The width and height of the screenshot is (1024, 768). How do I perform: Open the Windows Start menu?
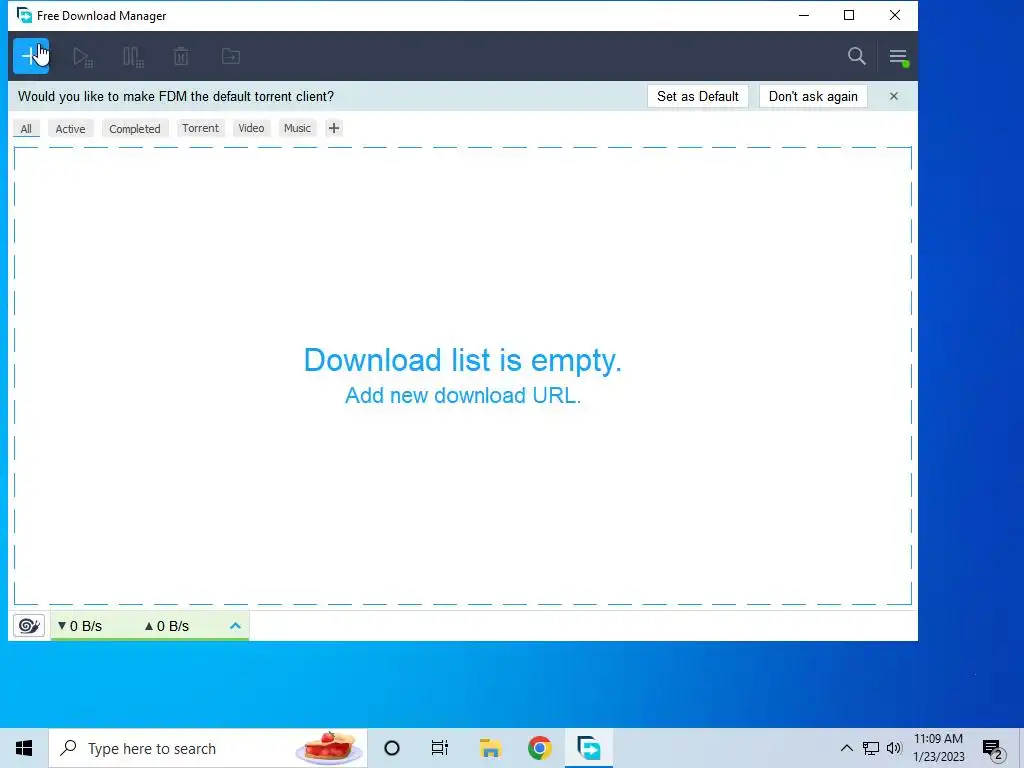click(x=24, y=748)
